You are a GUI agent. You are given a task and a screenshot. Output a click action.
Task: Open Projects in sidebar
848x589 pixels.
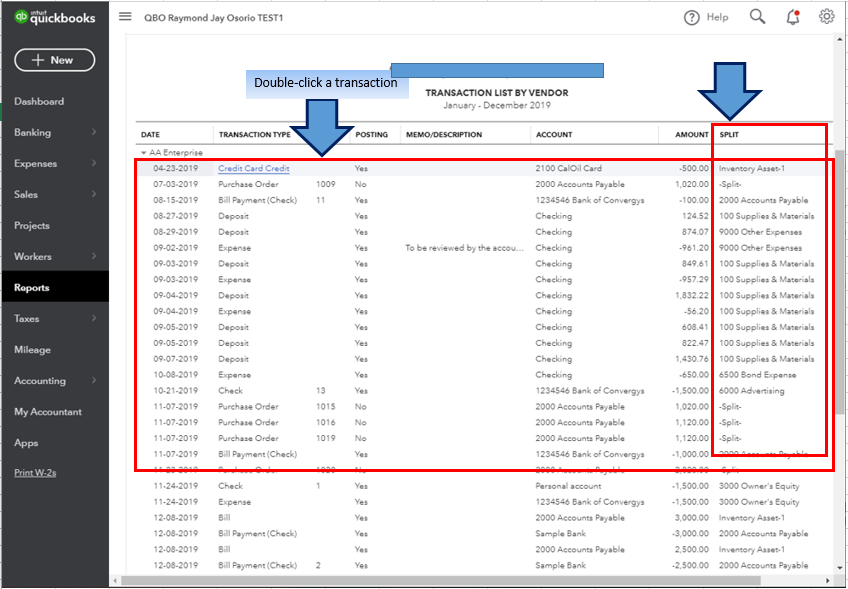tap(32, 226)
